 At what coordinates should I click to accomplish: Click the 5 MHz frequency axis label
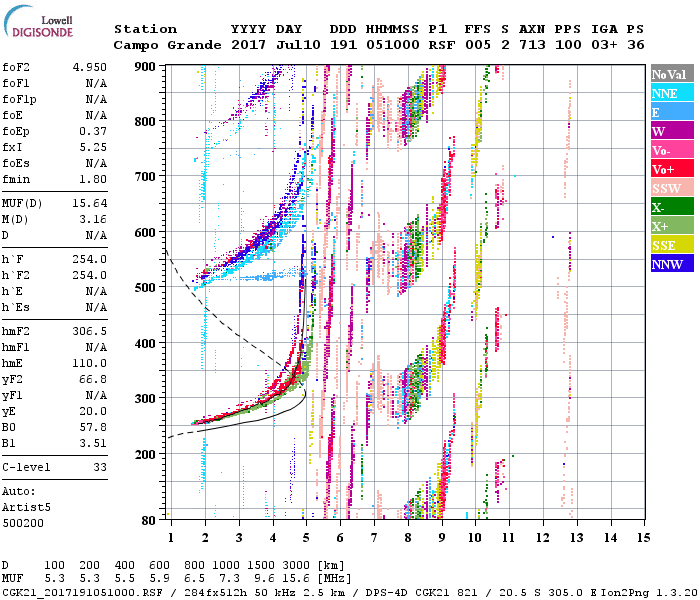tap(306, 537)
